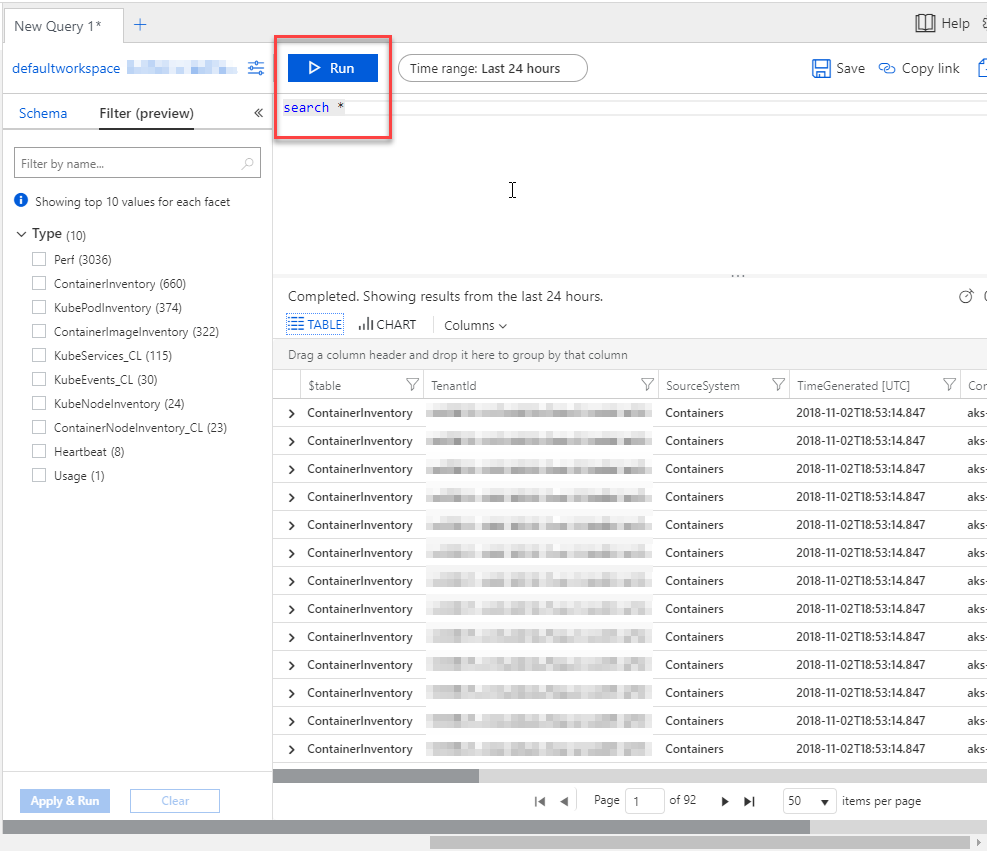Tick the Heartbeat type checkbox
This screenshot has width=987, height=851.
pos(40,451)
